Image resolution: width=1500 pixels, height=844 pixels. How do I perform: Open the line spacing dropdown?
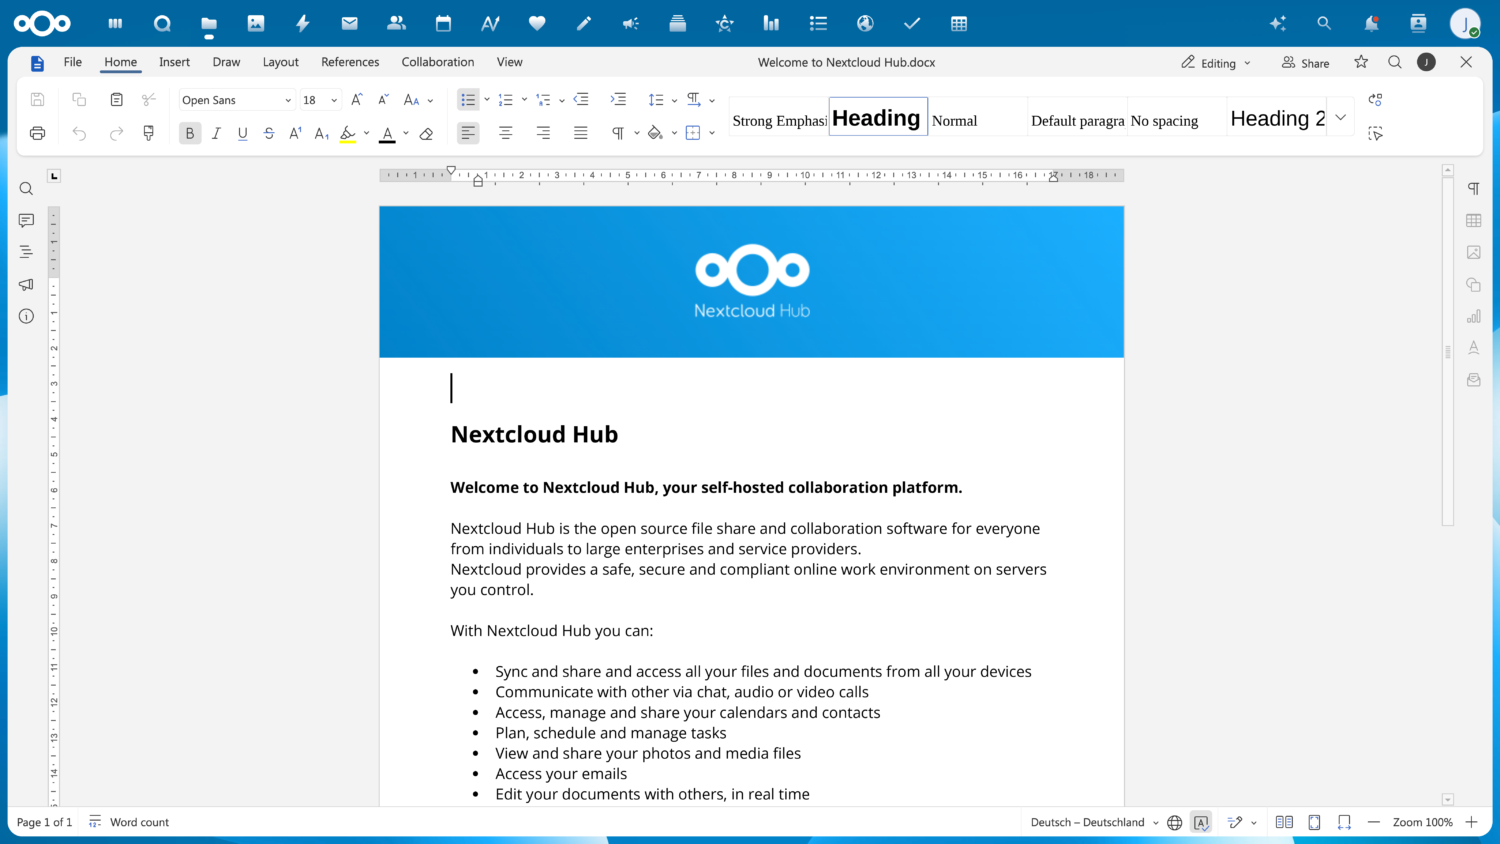[674, 99]
